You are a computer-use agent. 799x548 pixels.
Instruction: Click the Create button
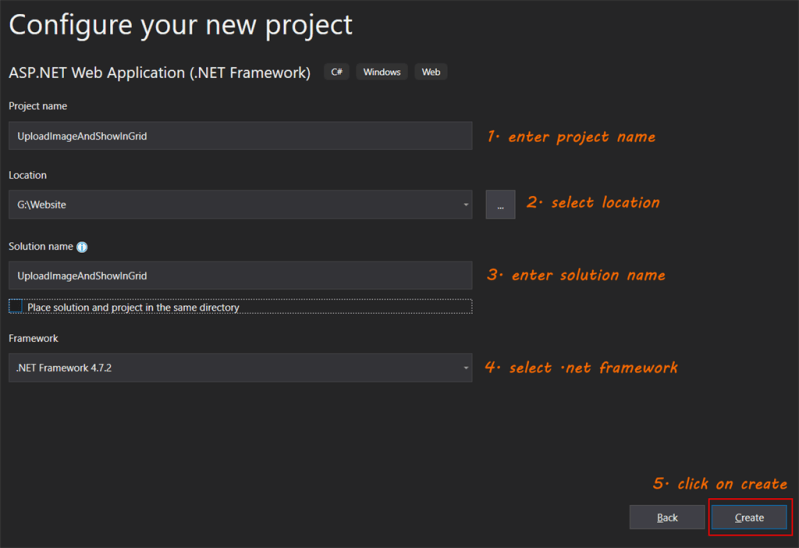click(749, 517)
